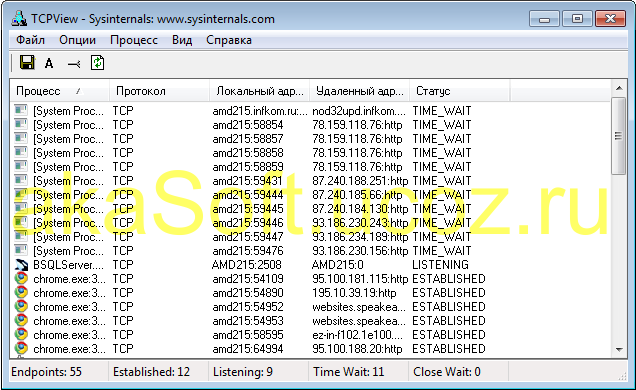Click the TCPView application icon in title bar
Image resolution: width=636 pixels, height=390 pixels.
tap(19, 18)
